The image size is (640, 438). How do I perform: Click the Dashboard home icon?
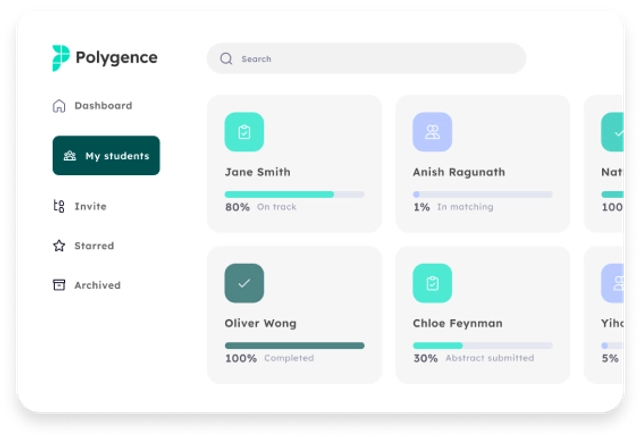click(59, 106)
